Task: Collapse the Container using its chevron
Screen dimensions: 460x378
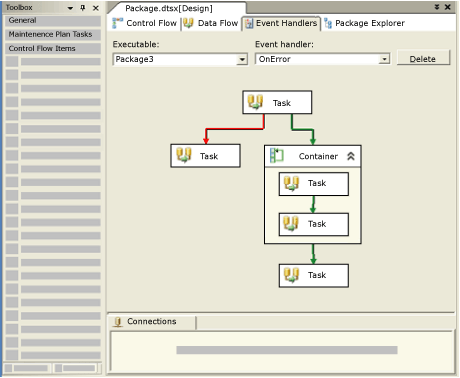Action: [351, 156]
